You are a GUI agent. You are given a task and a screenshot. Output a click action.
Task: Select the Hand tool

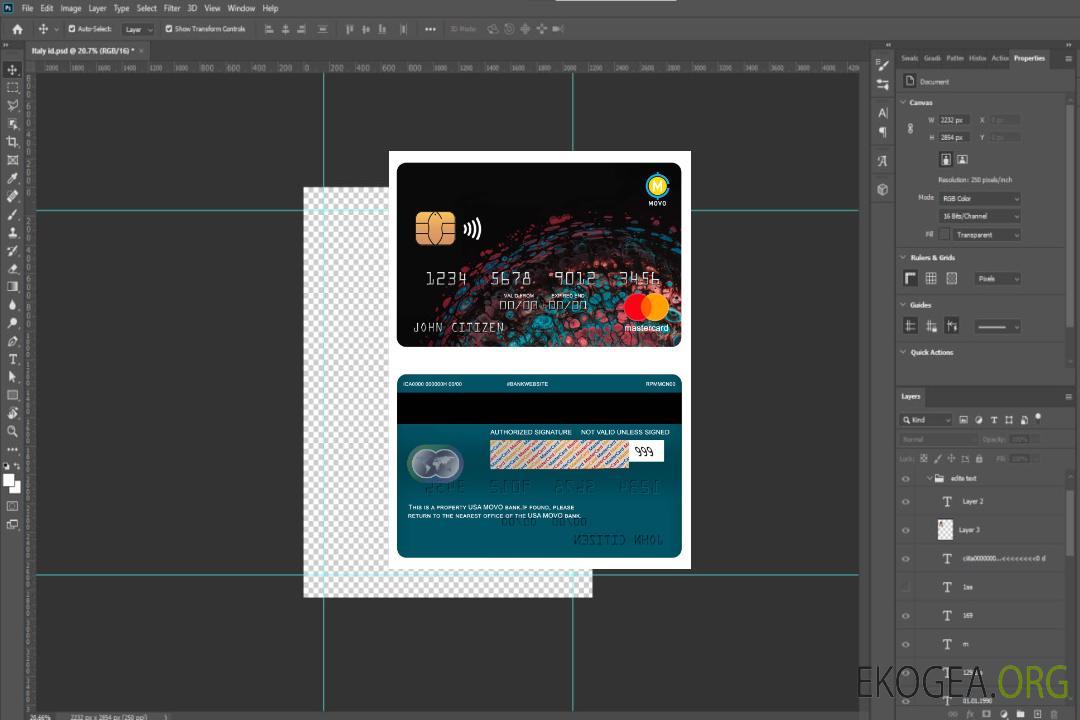coord(12,413)
